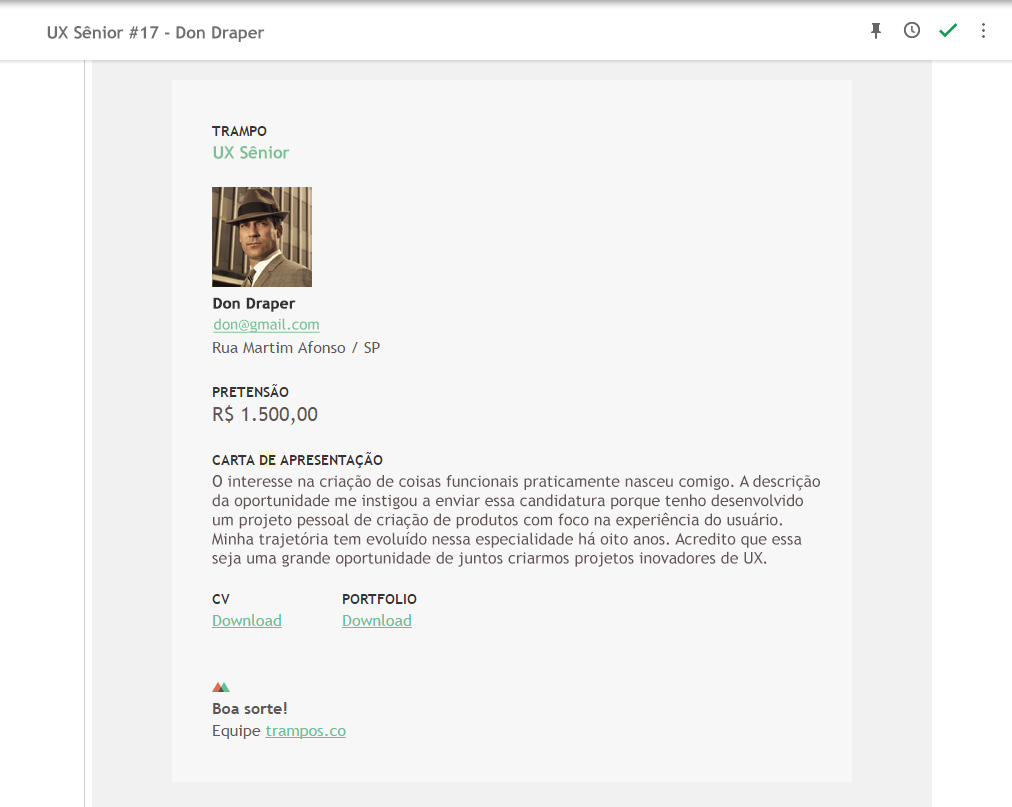Snooze the email using the clock icon

pyautogui.click(x=911, y=30)
